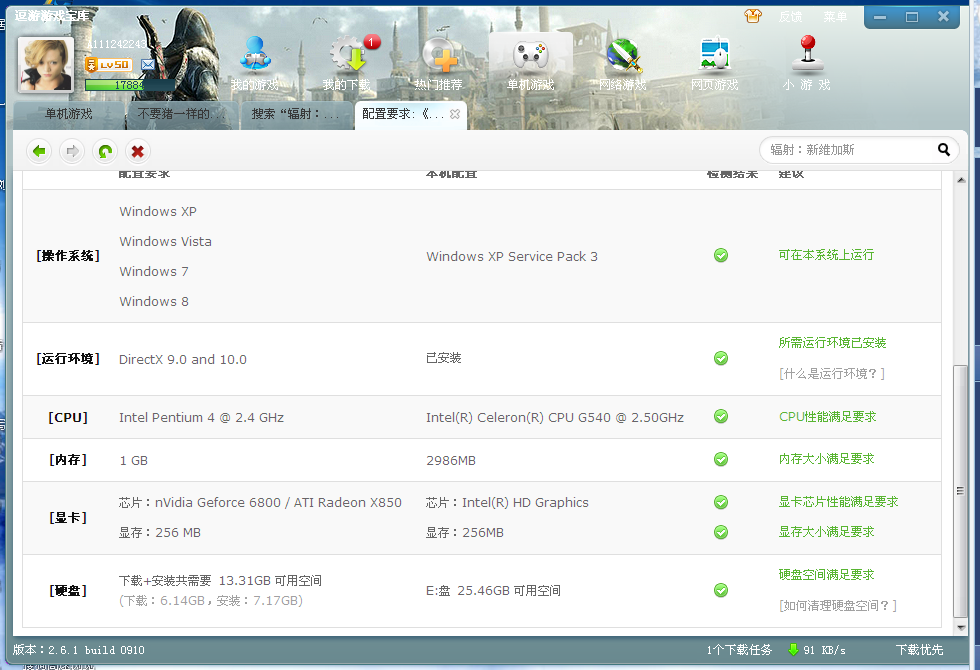Image resolution: width=980 pixels, height=670 pixels.
Task: Click the green experience bar showing 17884
Action: (x=130, y=85)
